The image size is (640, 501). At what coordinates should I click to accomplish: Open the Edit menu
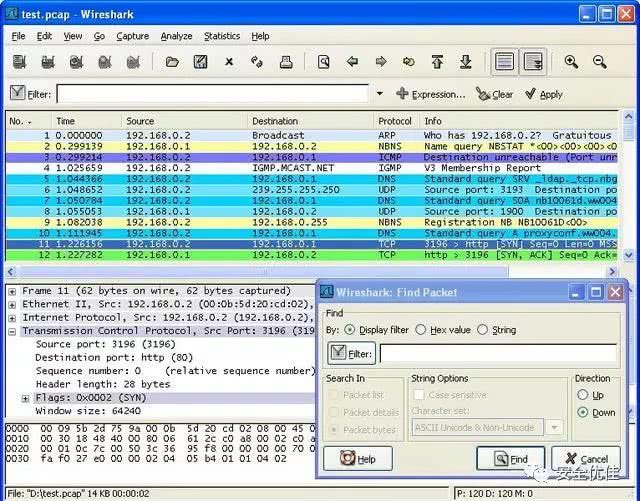[44, 36]
